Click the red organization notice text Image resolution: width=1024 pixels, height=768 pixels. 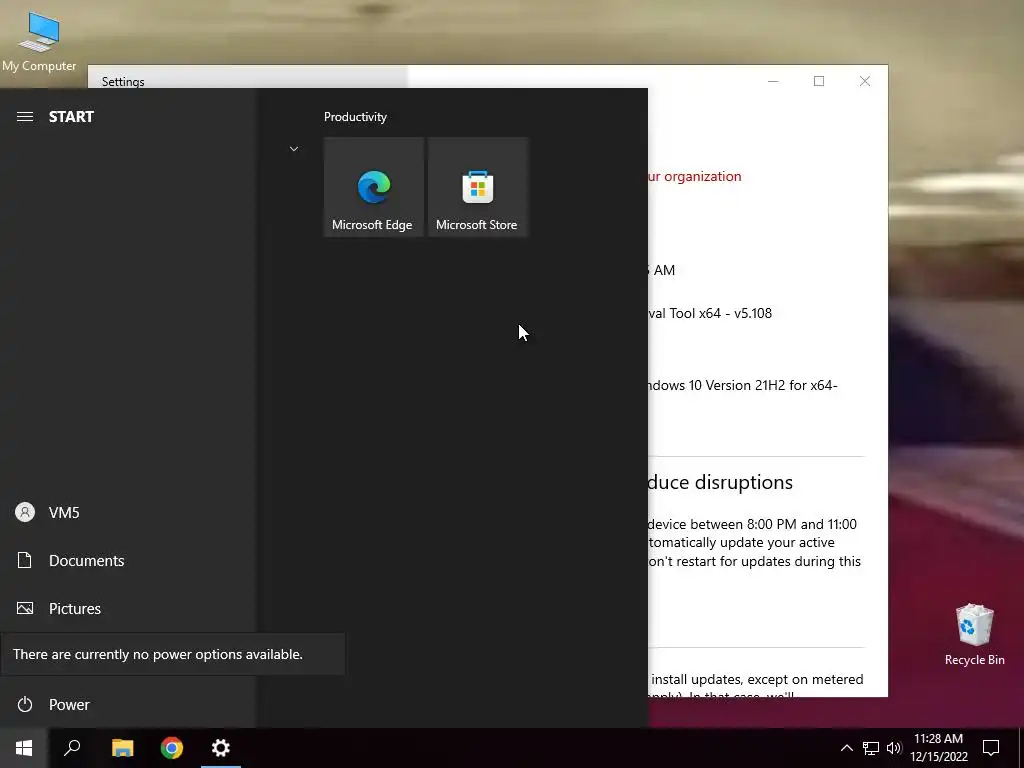[695, 176]
